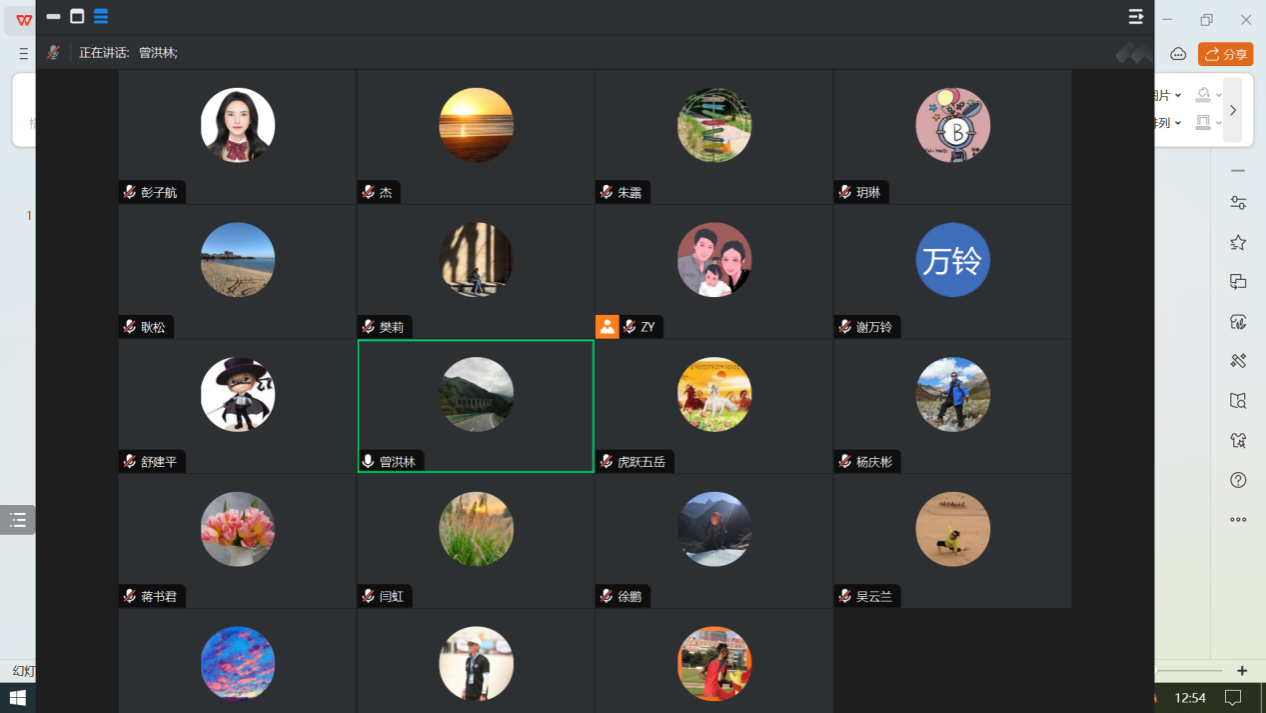1266x713 pixels.
Task: Open the magic wand design tools icon
Action: (x=1238, y=361)
